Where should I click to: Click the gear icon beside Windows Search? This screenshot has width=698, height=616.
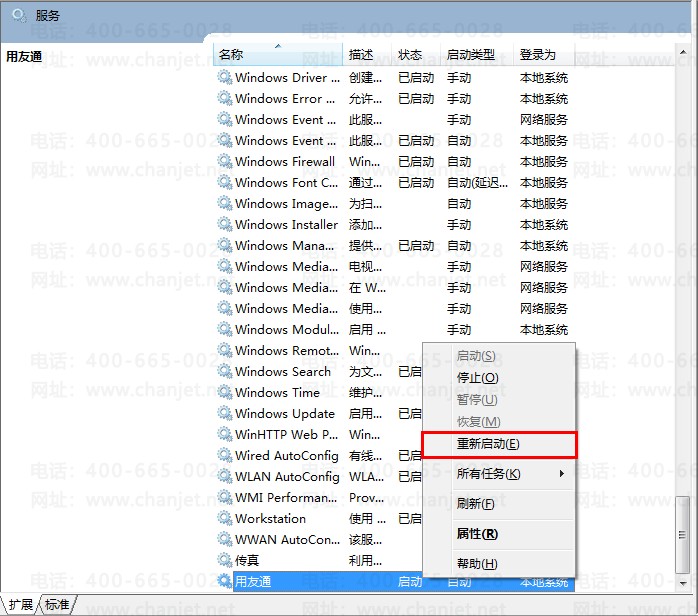225,371
